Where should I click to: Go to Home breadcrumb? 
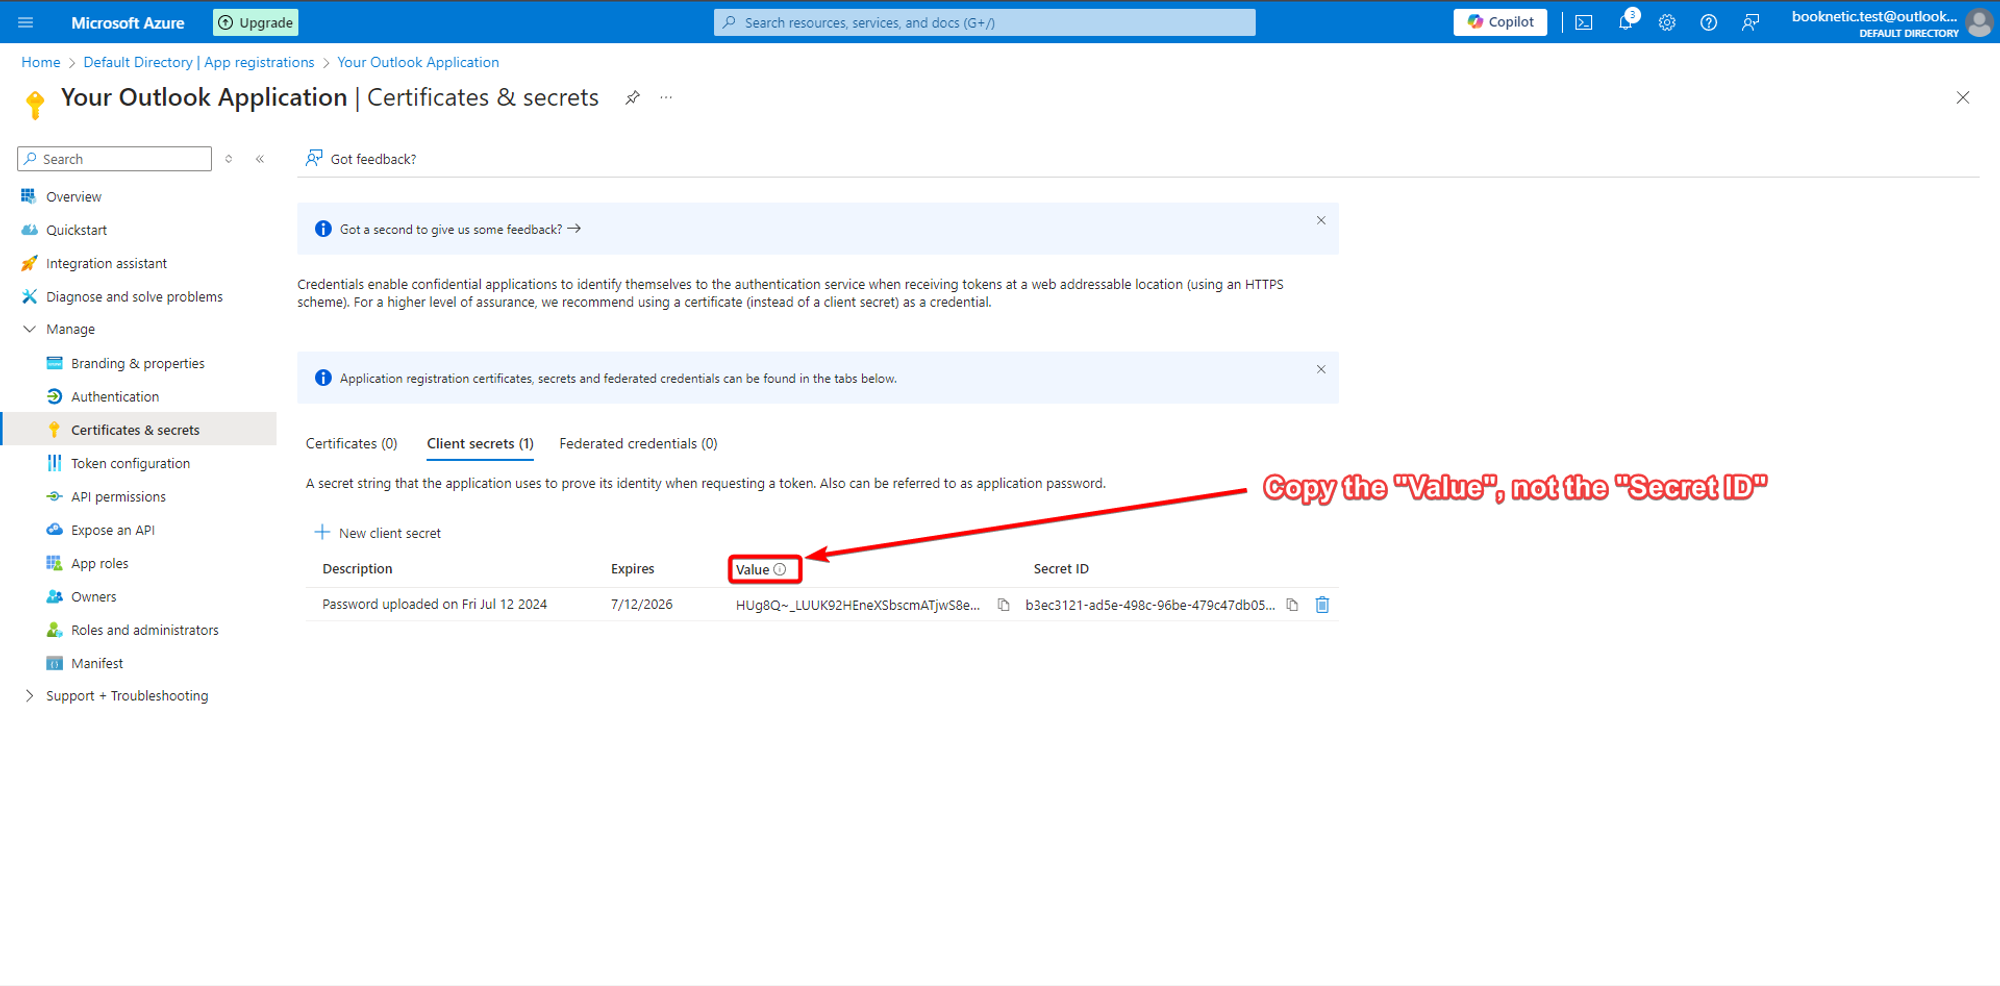click(x=41, y=62)
